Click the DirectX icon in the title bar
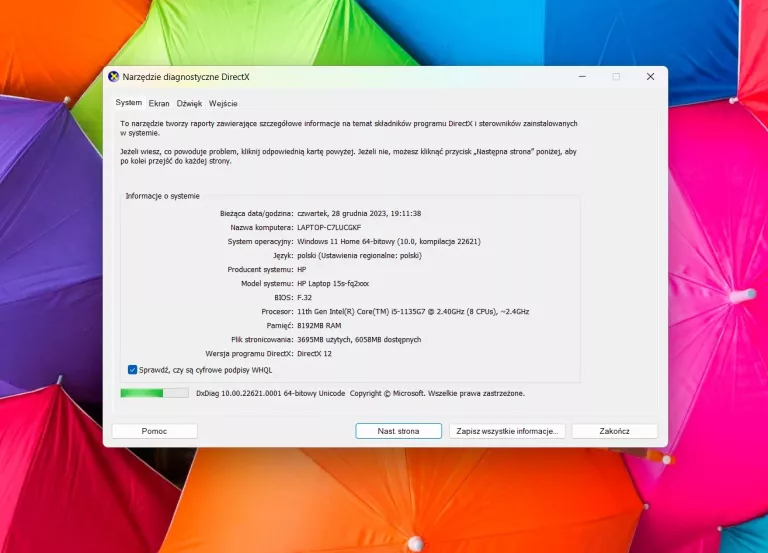 pyautogui.click(x=114, y=77)
